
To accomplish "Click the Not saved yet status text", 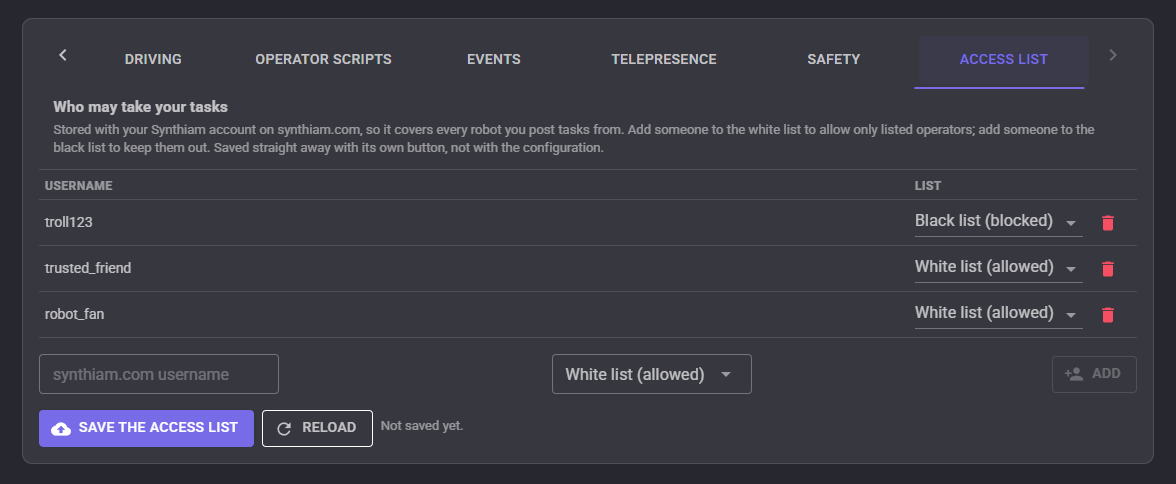I will 422,425.
